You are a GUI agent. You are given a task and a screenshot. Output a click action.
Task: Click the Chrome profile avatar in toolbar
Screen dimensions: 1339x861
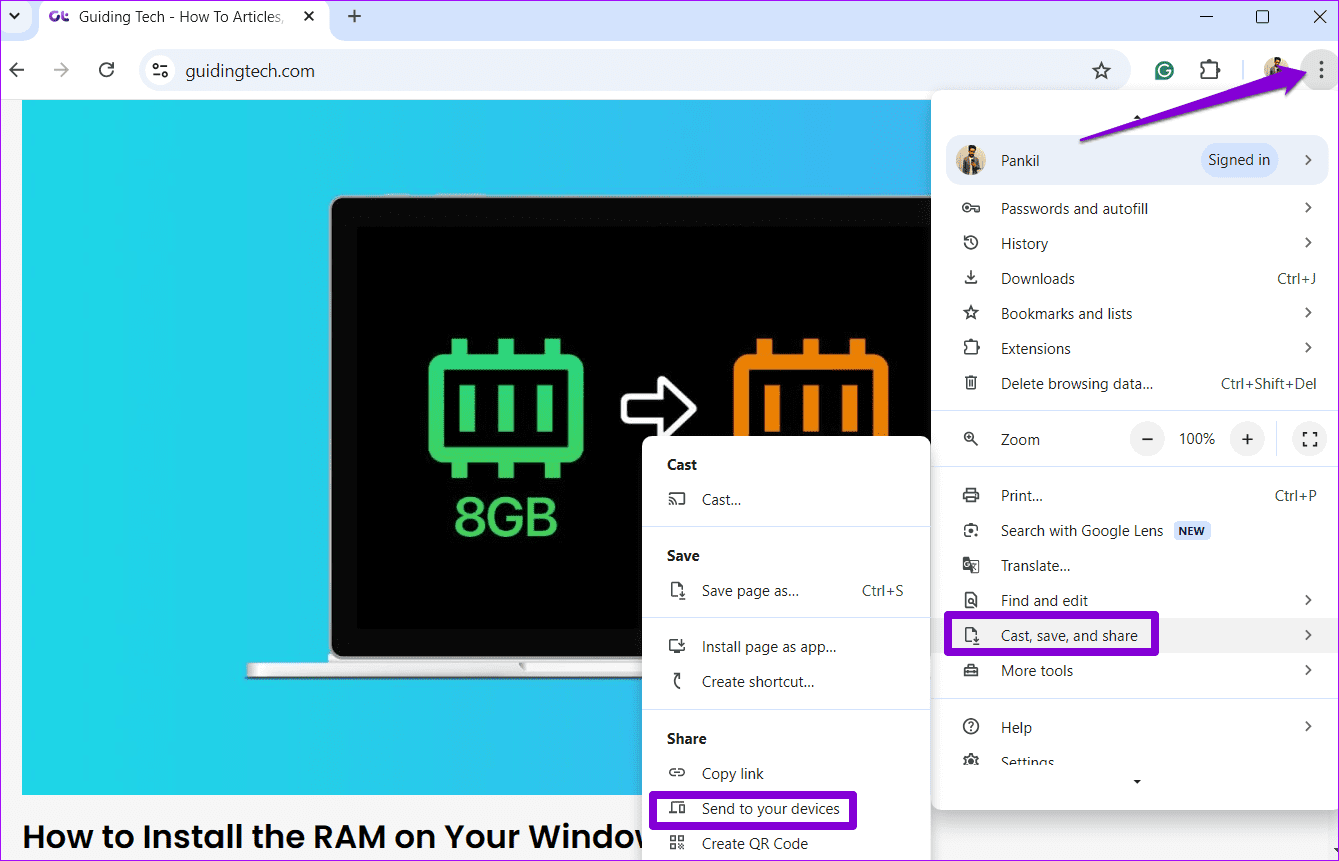1275,70
